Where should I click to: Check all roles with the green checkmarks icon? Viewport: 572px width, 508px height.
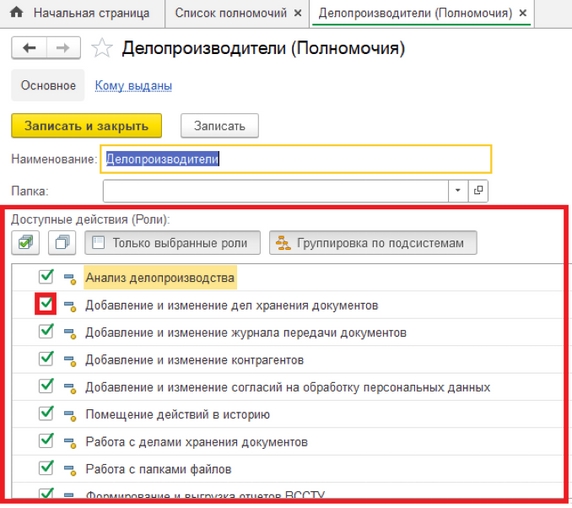point(26,243)
